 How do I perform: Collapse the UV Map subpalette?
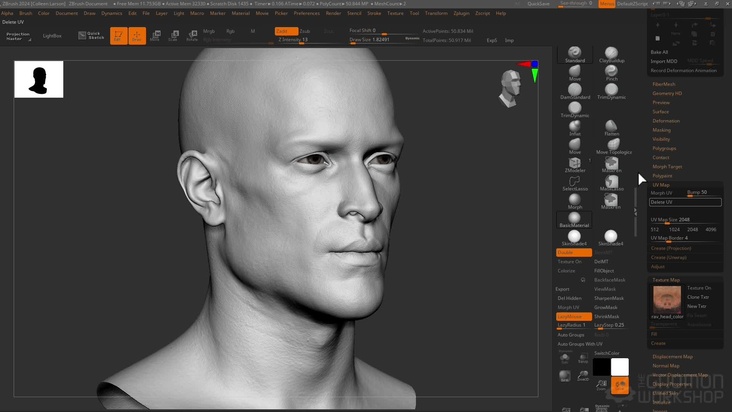pyautogui.click(x=661, y=185)
